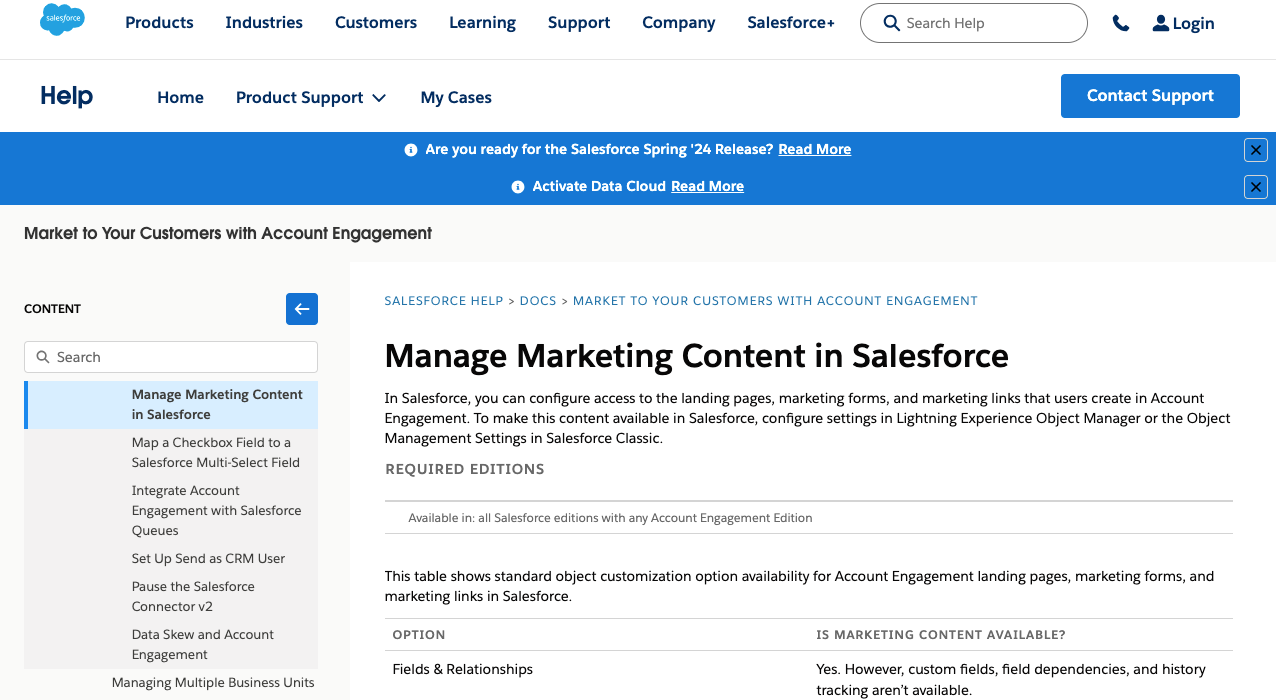Screen dimensions: 1276x700
Task: Collapse content sidebar with arrow button
Action: (302, 309)
